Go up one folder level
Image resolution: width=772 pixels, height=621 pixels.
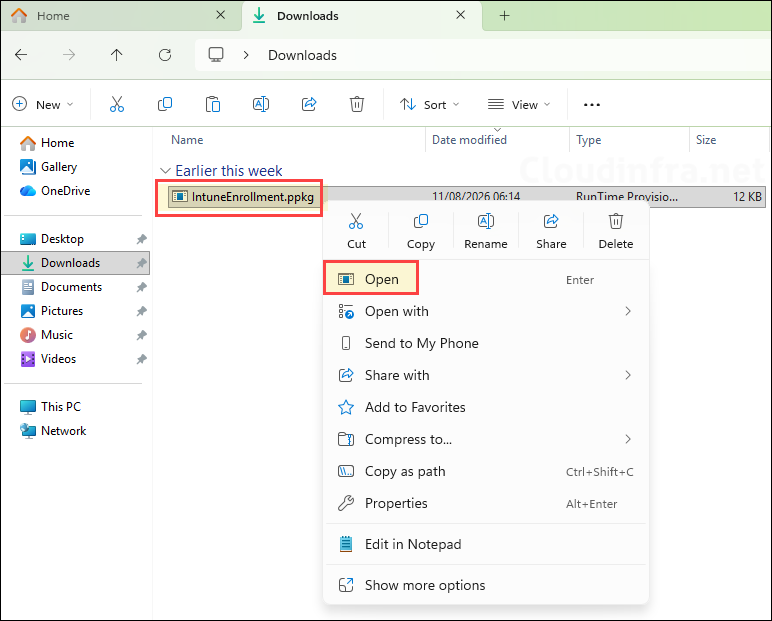coord(117,55)
